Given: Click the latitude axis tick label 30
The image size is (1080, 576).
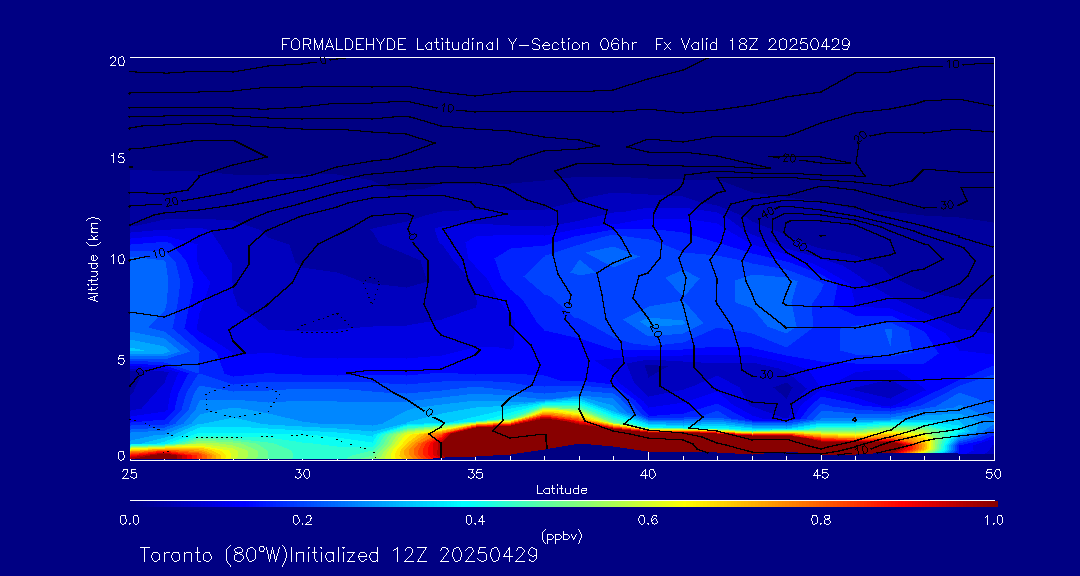Looking at the screenshot, I should click(302, 474).
